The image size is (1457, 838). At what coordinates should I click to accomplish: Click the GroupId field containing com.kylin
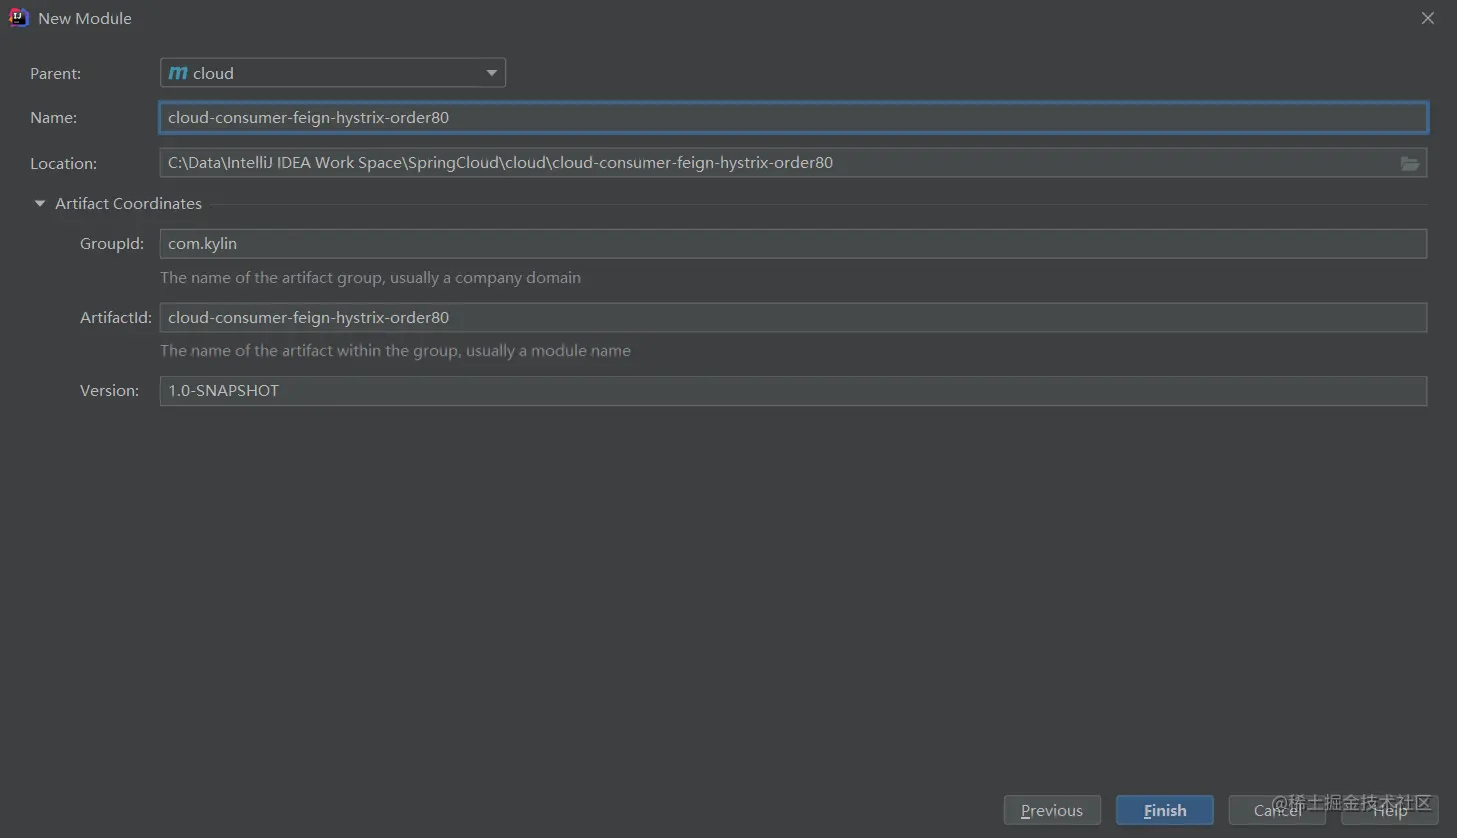793,244
